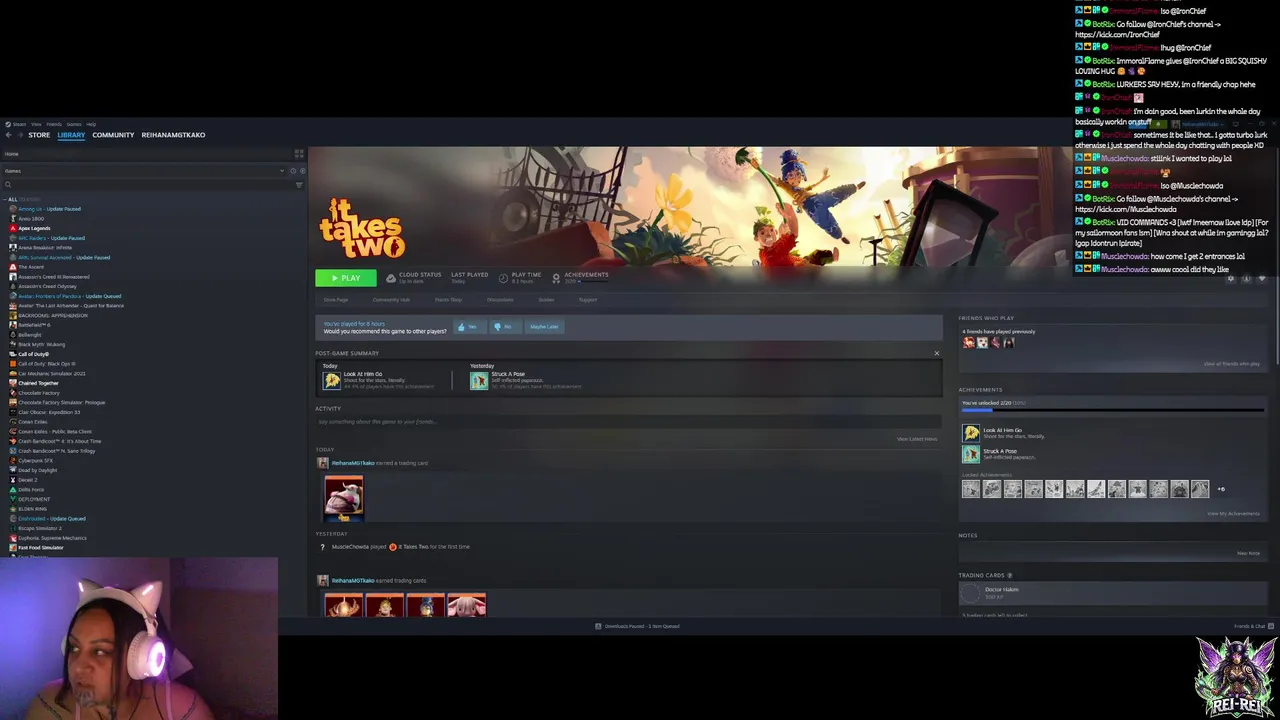Click the Achievements medal icon in header

click(x=556, y=278)
